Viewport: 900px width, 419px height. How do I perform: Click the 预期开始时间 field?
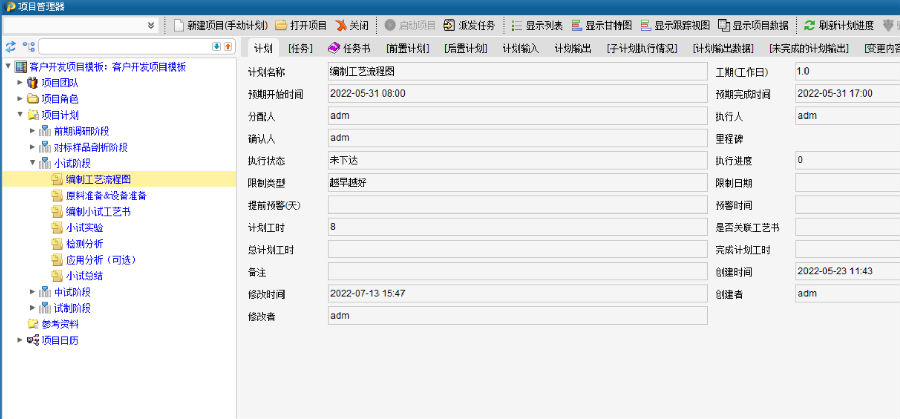click(518, 94)
